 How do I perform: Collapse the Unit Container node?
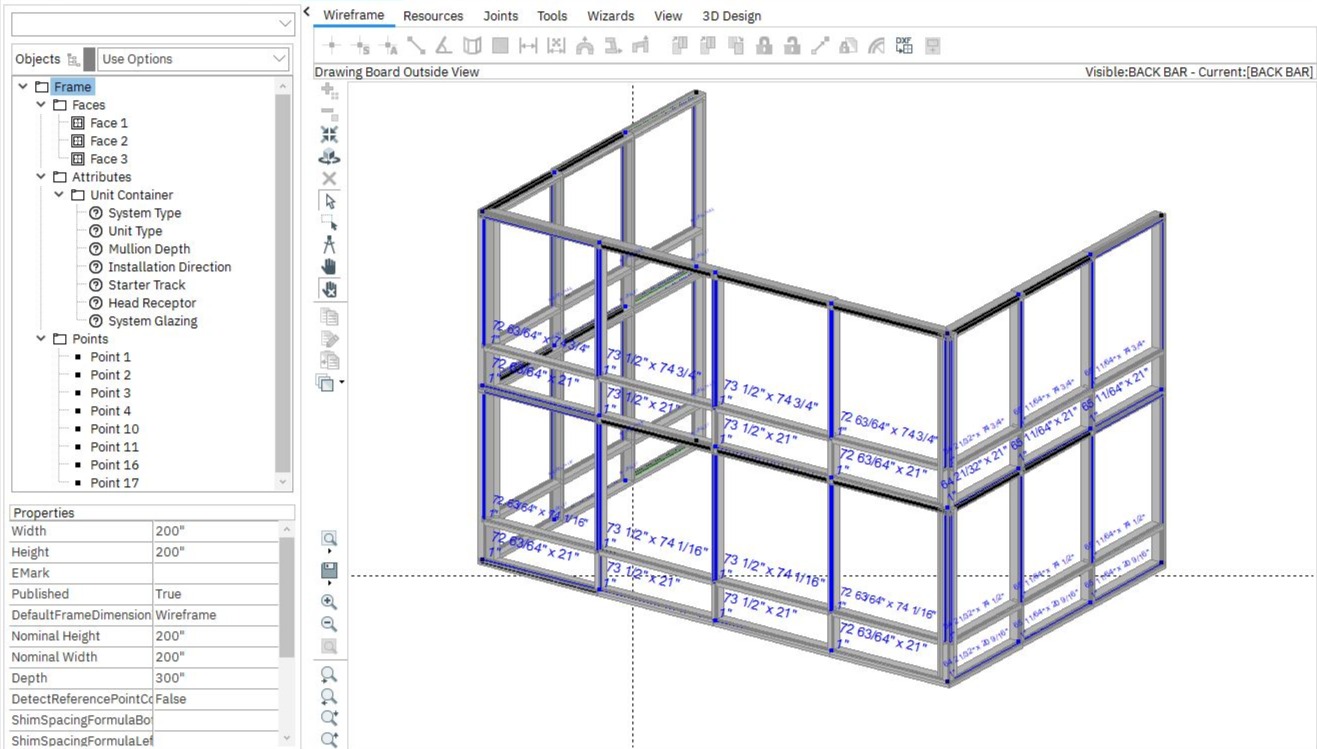pos(59,195)
